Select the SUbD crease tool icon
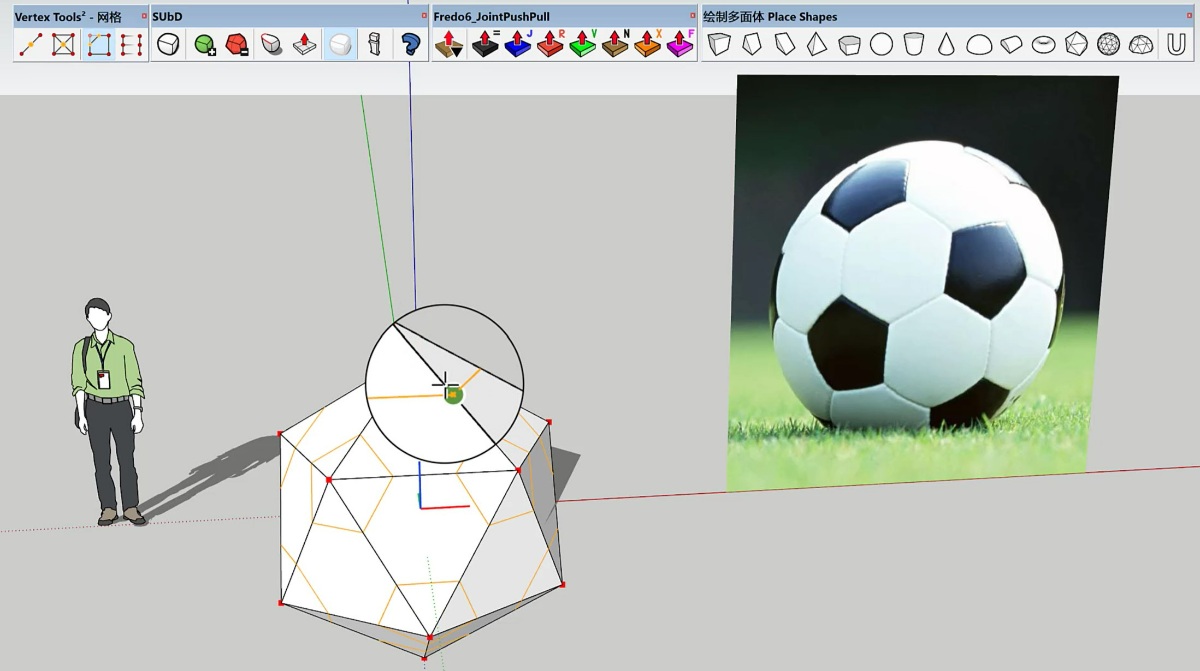 (271, 44)
